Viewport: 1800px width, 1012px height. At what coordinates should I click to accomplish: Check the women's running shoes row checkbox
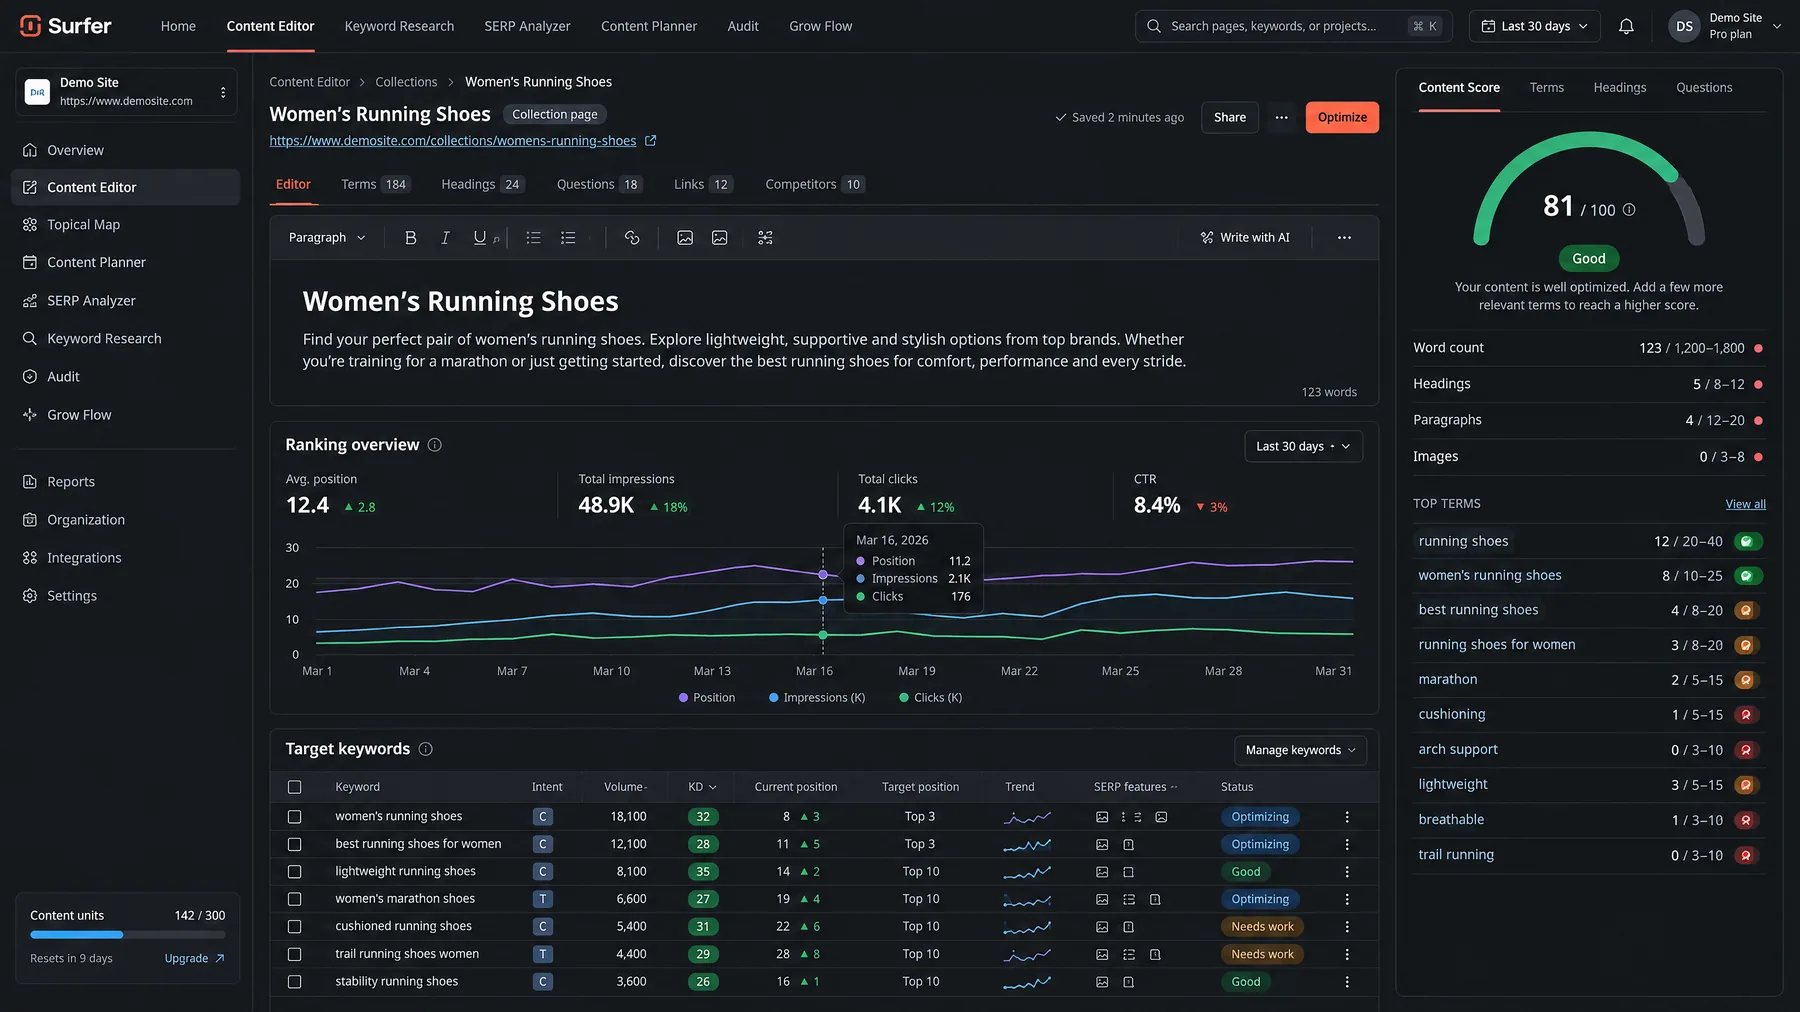click(294, 817)
